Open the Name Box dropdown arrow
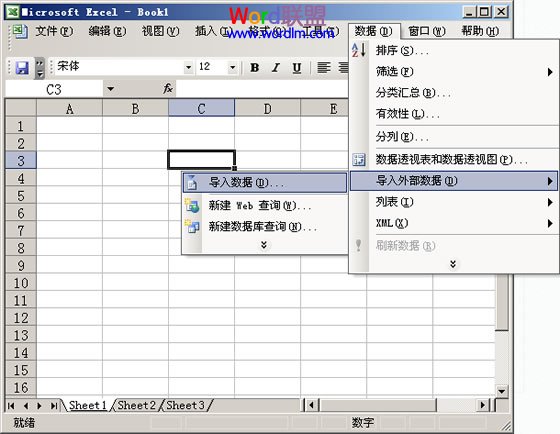560x434 pixels. tap(111, 89)
